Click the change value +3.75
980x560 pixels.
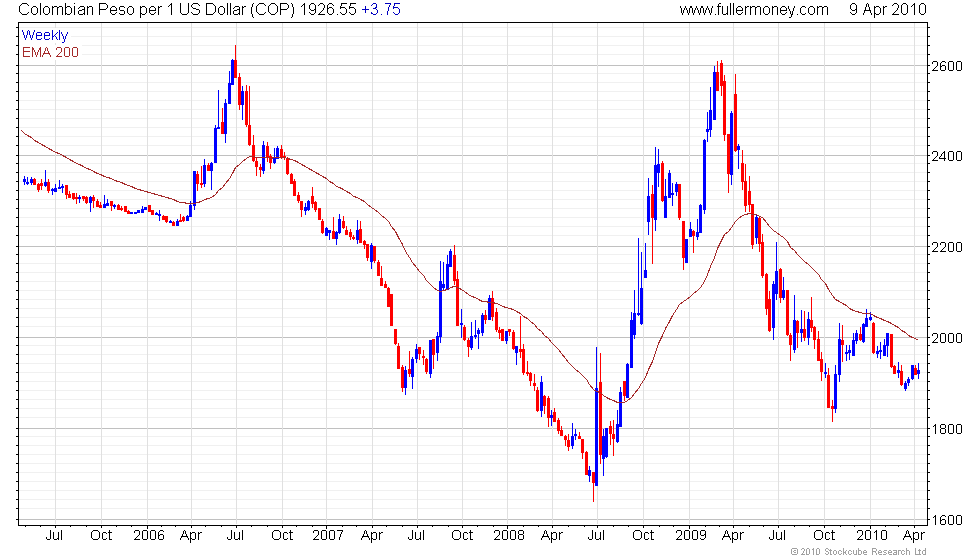381,10
